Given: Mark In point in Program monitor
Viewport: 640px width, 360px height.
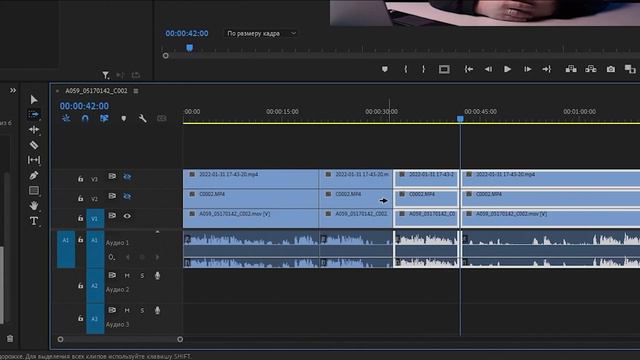Looking at the screenshot, I should pos(405,69).
